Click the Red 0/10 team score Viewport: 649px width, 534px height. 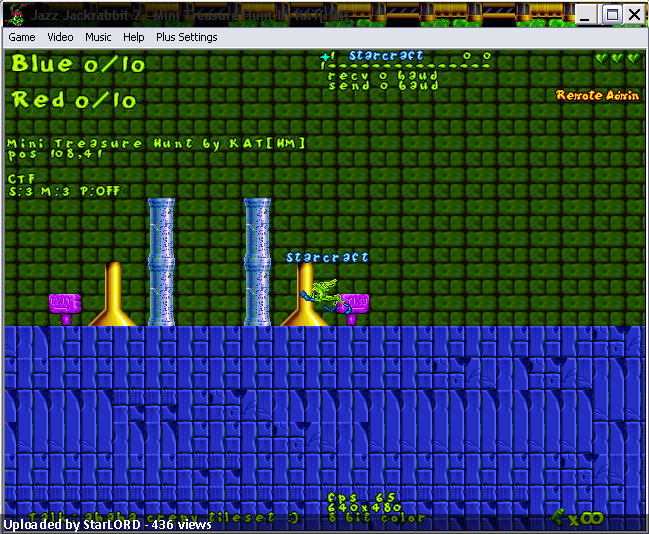74,100
